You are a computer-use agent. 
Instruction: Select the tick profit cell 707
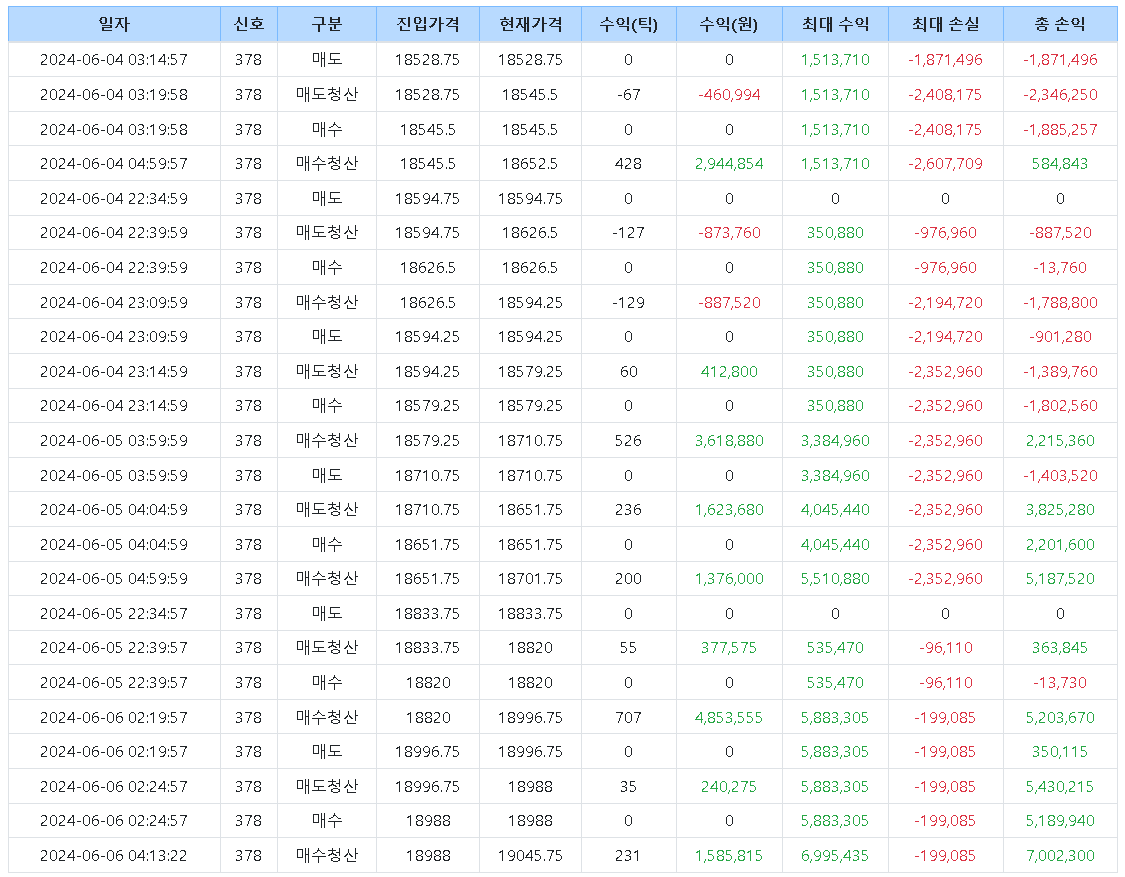coord(628,718)
